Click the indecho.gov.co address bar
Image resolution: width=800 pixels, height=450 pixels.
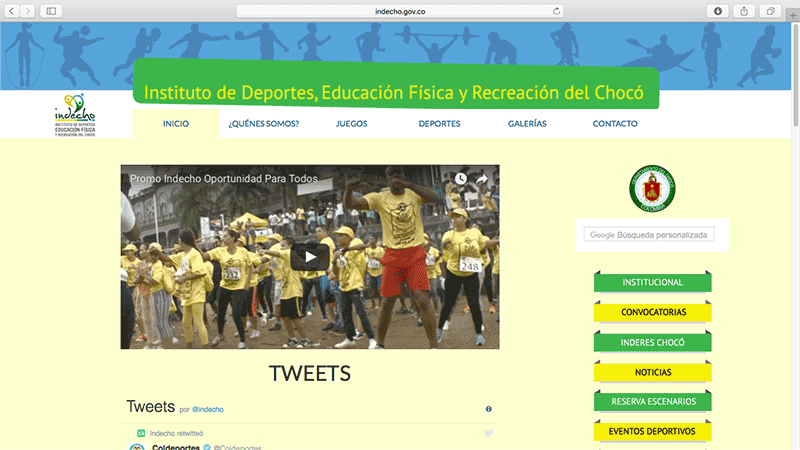coord(400,11)
